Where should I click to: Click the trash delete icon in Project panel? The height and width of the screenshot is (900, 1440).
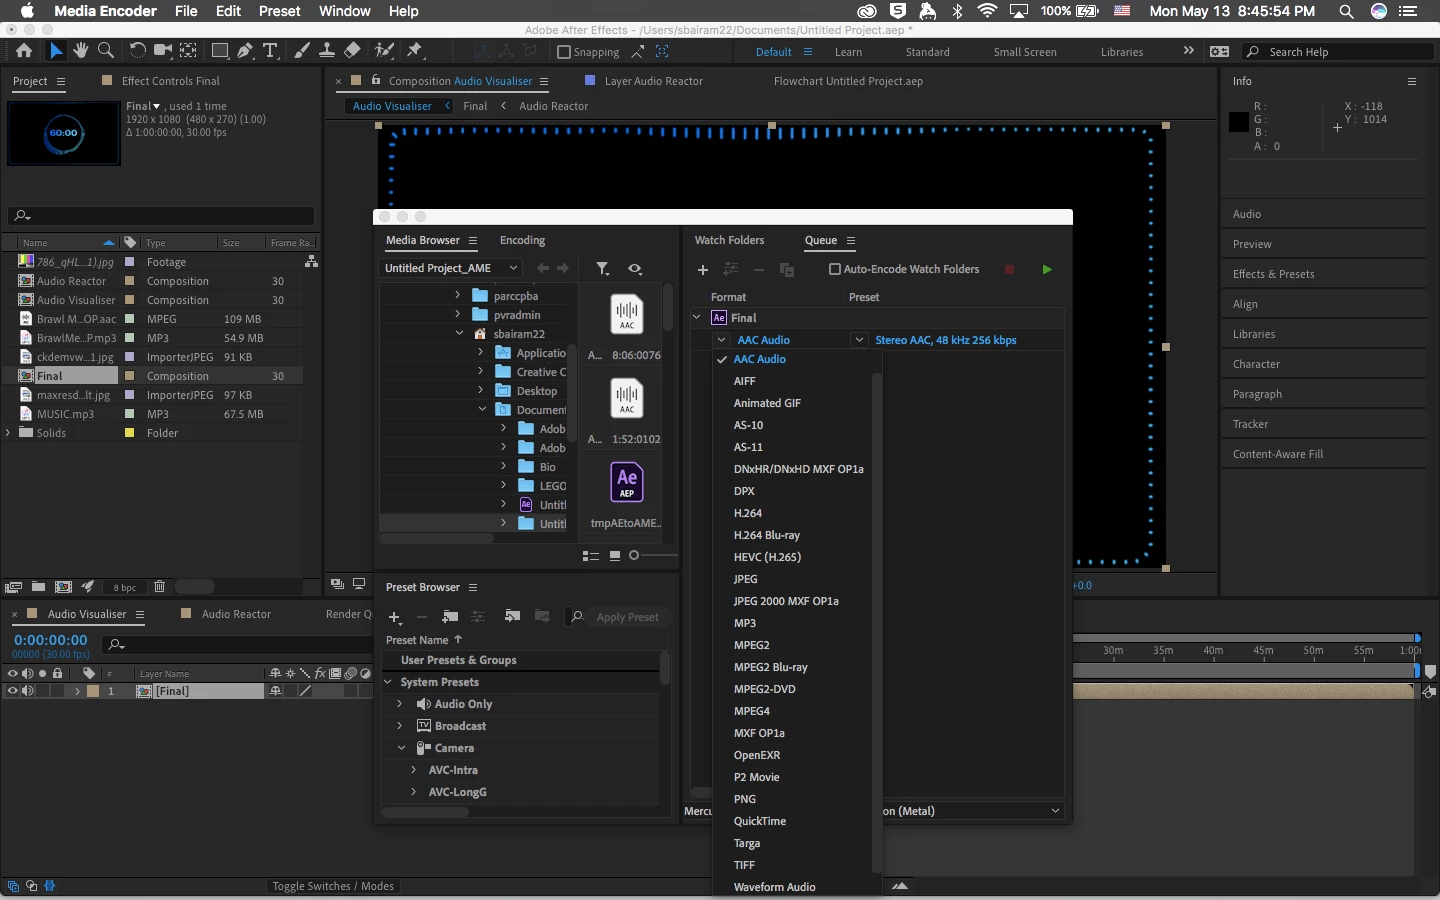(x=159, y=587)
